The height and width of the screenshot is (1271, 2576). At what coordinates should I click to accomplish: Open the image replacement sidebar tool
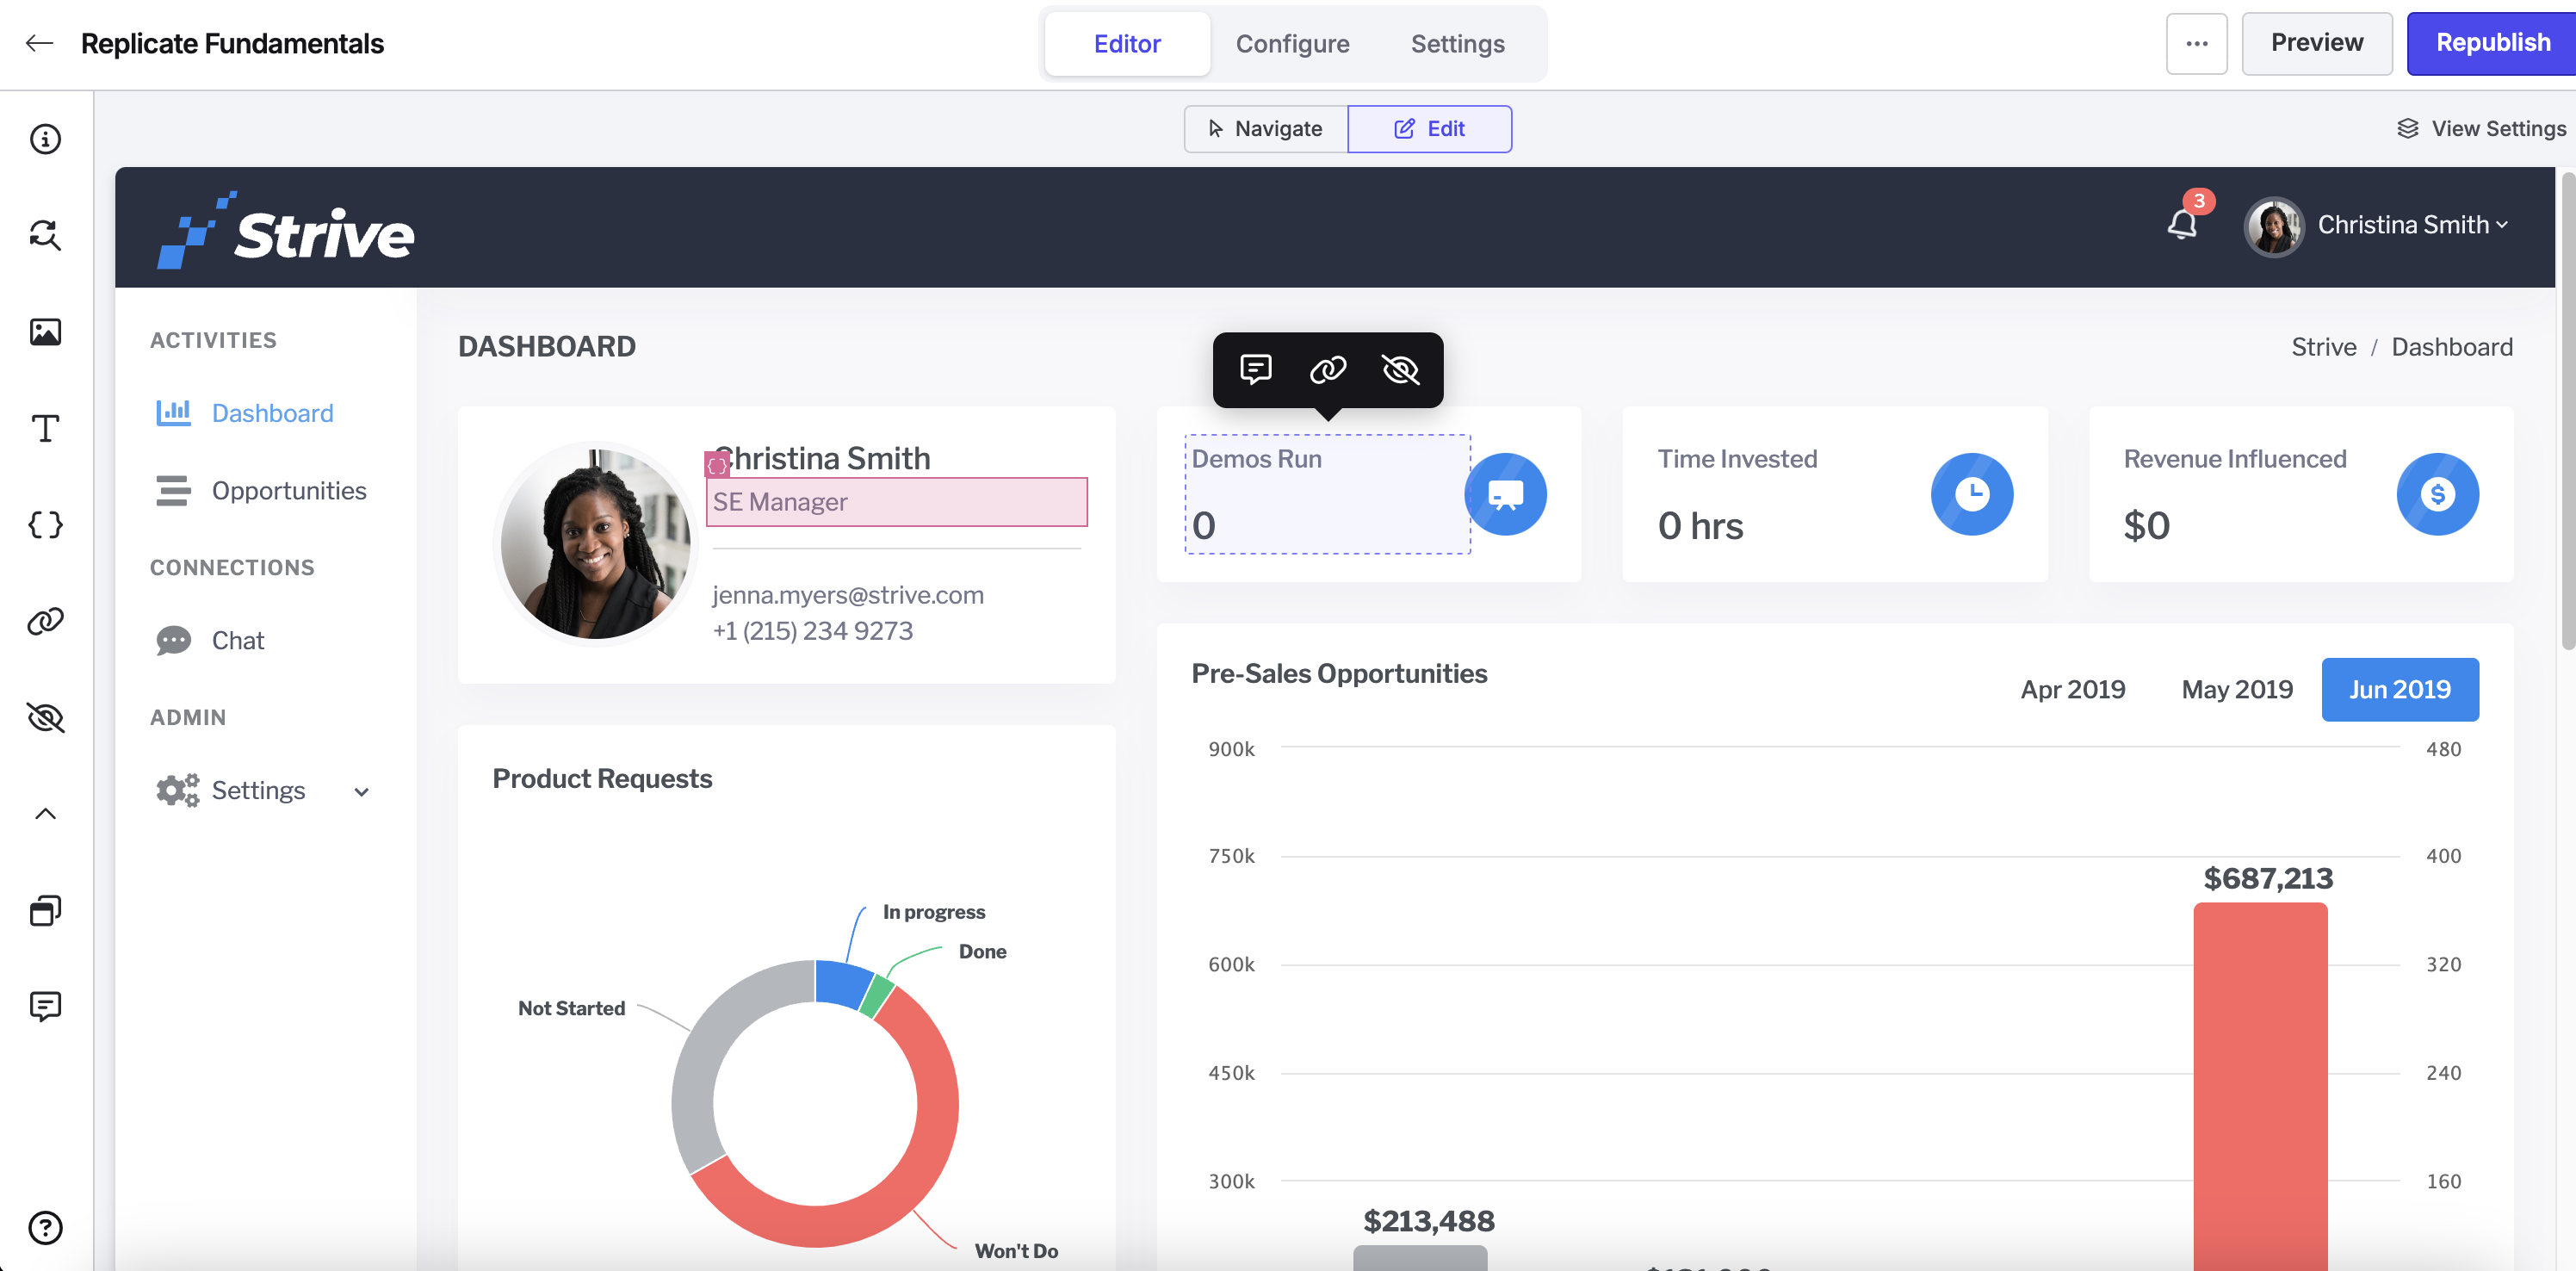tap(45, 332)
